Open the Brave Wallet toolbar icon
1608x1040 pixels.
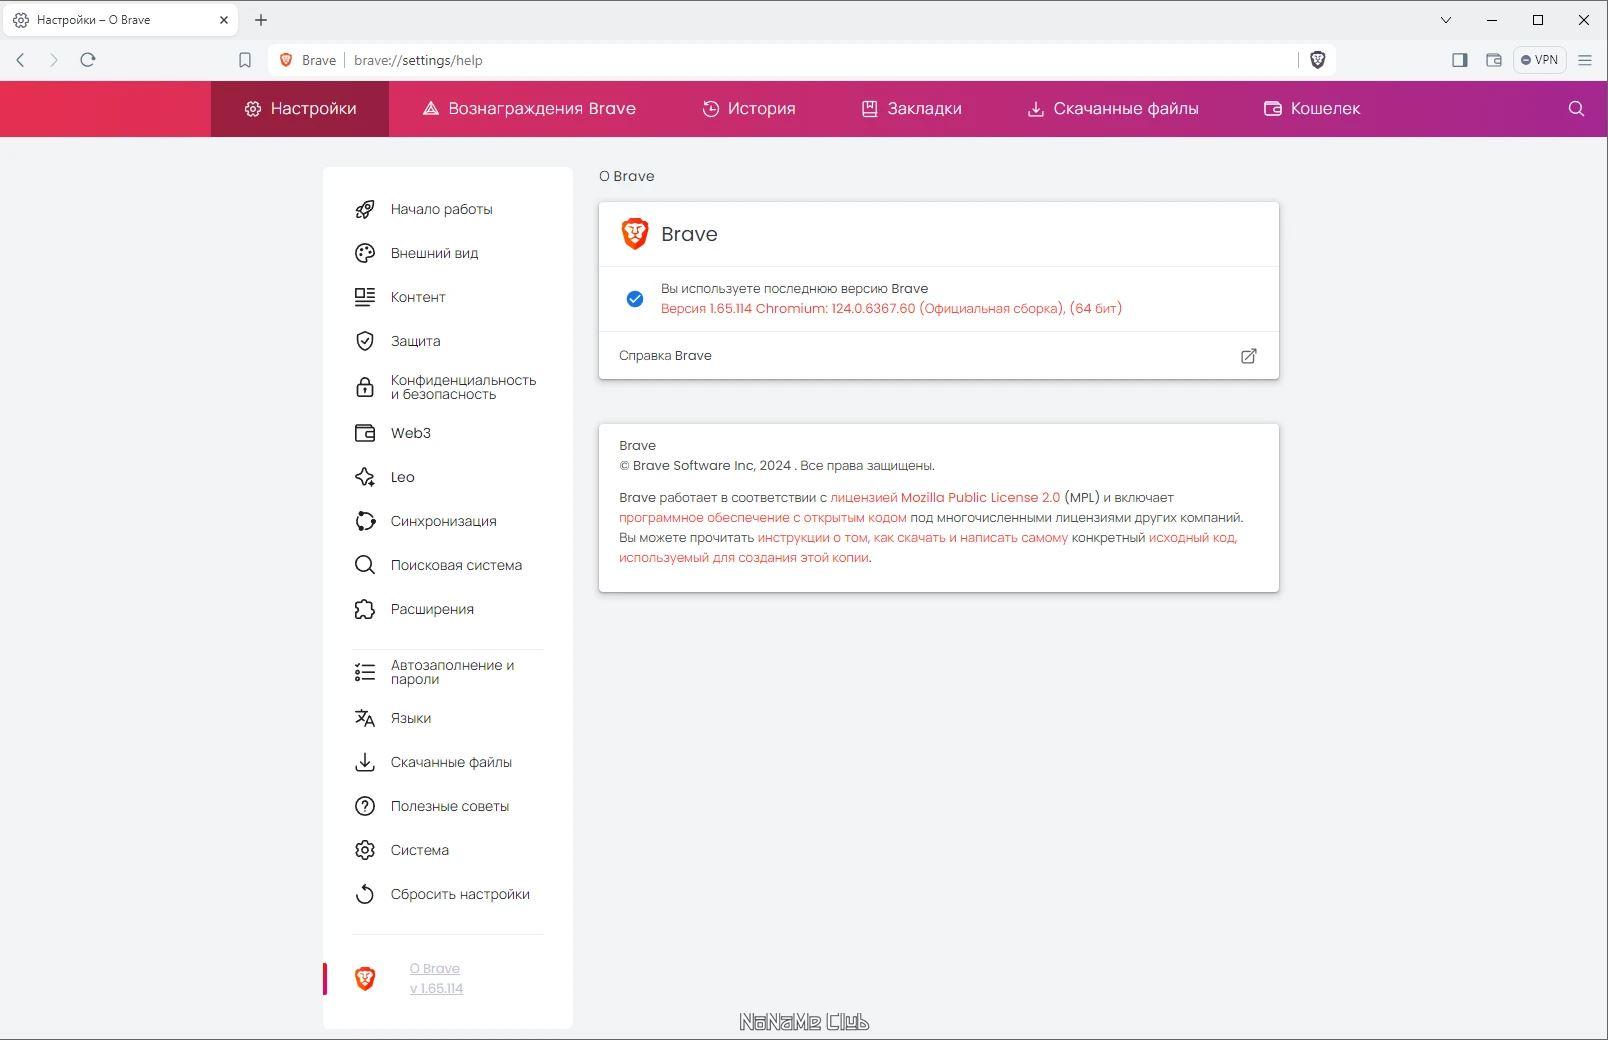point(1494,60)
